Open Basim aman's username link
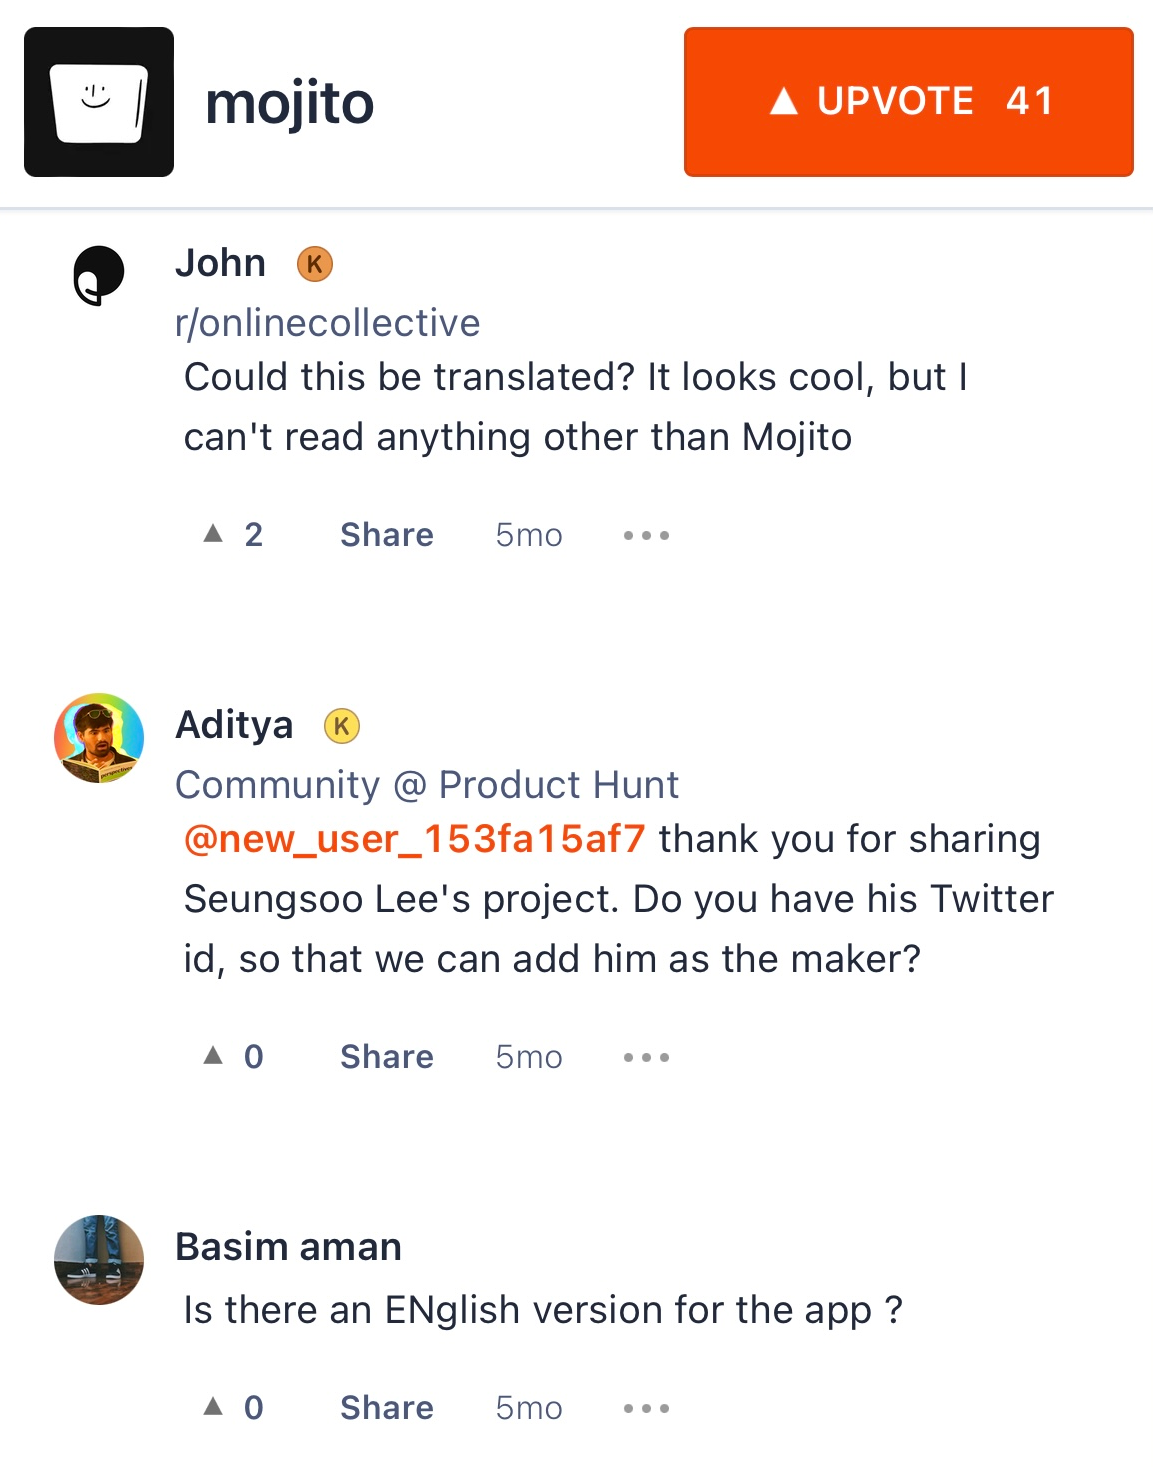 click(x=288, y=1247)
